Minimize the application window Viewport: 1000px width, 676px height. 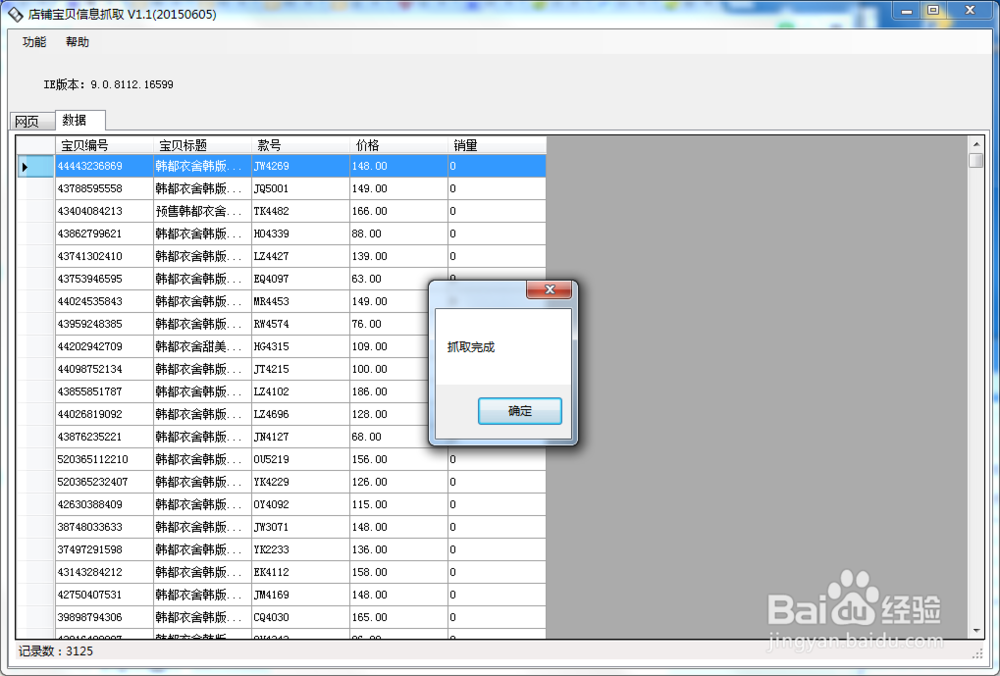[906, 11]
